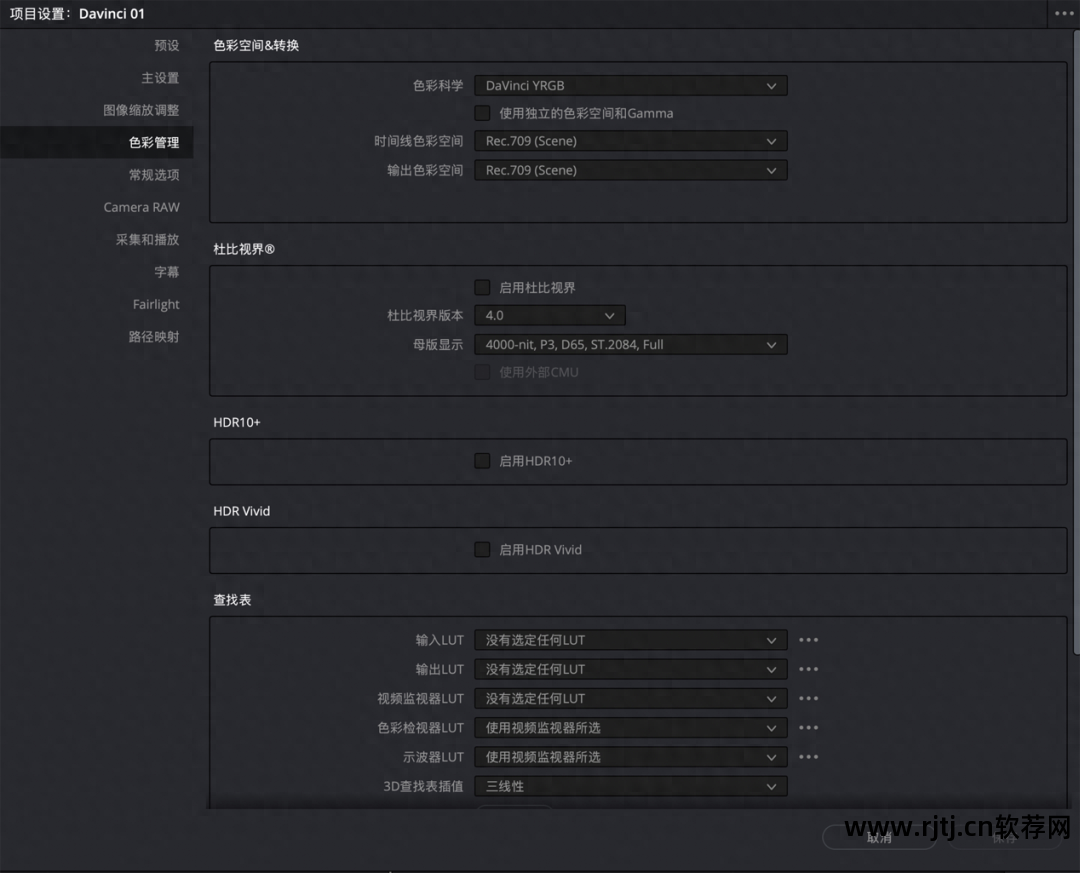Toggle 使用独立的色彩空间和Gamma
The image size is (1080, 873).
coord(482,113)
